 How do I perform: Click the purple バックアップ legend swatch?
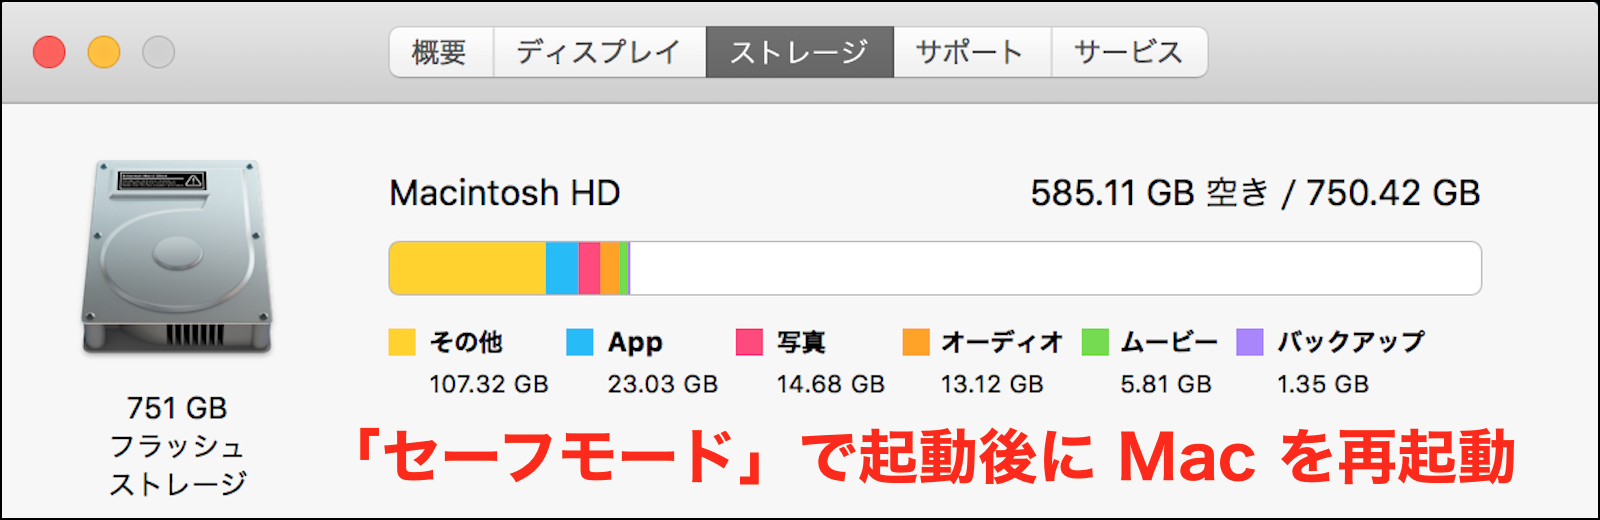pos(1250,342)
